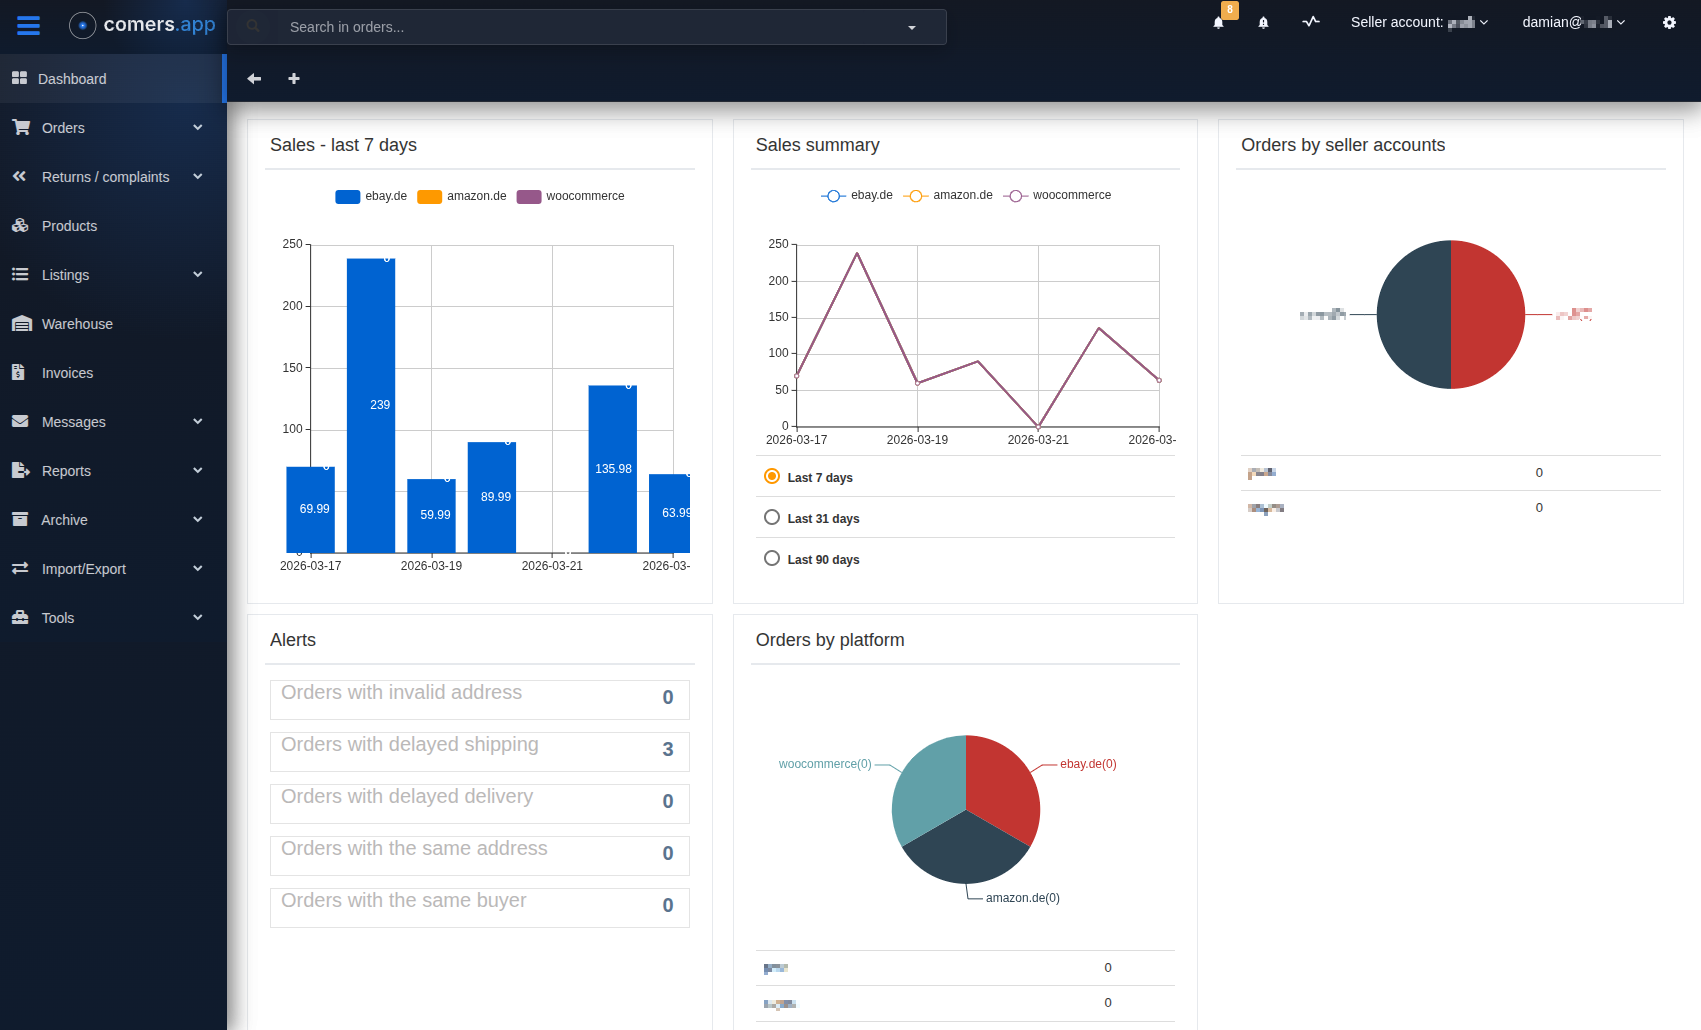This screenshot has height=1030, width=1701.
Task: Select Last 90 days radio button
Action: coord(772,559)
